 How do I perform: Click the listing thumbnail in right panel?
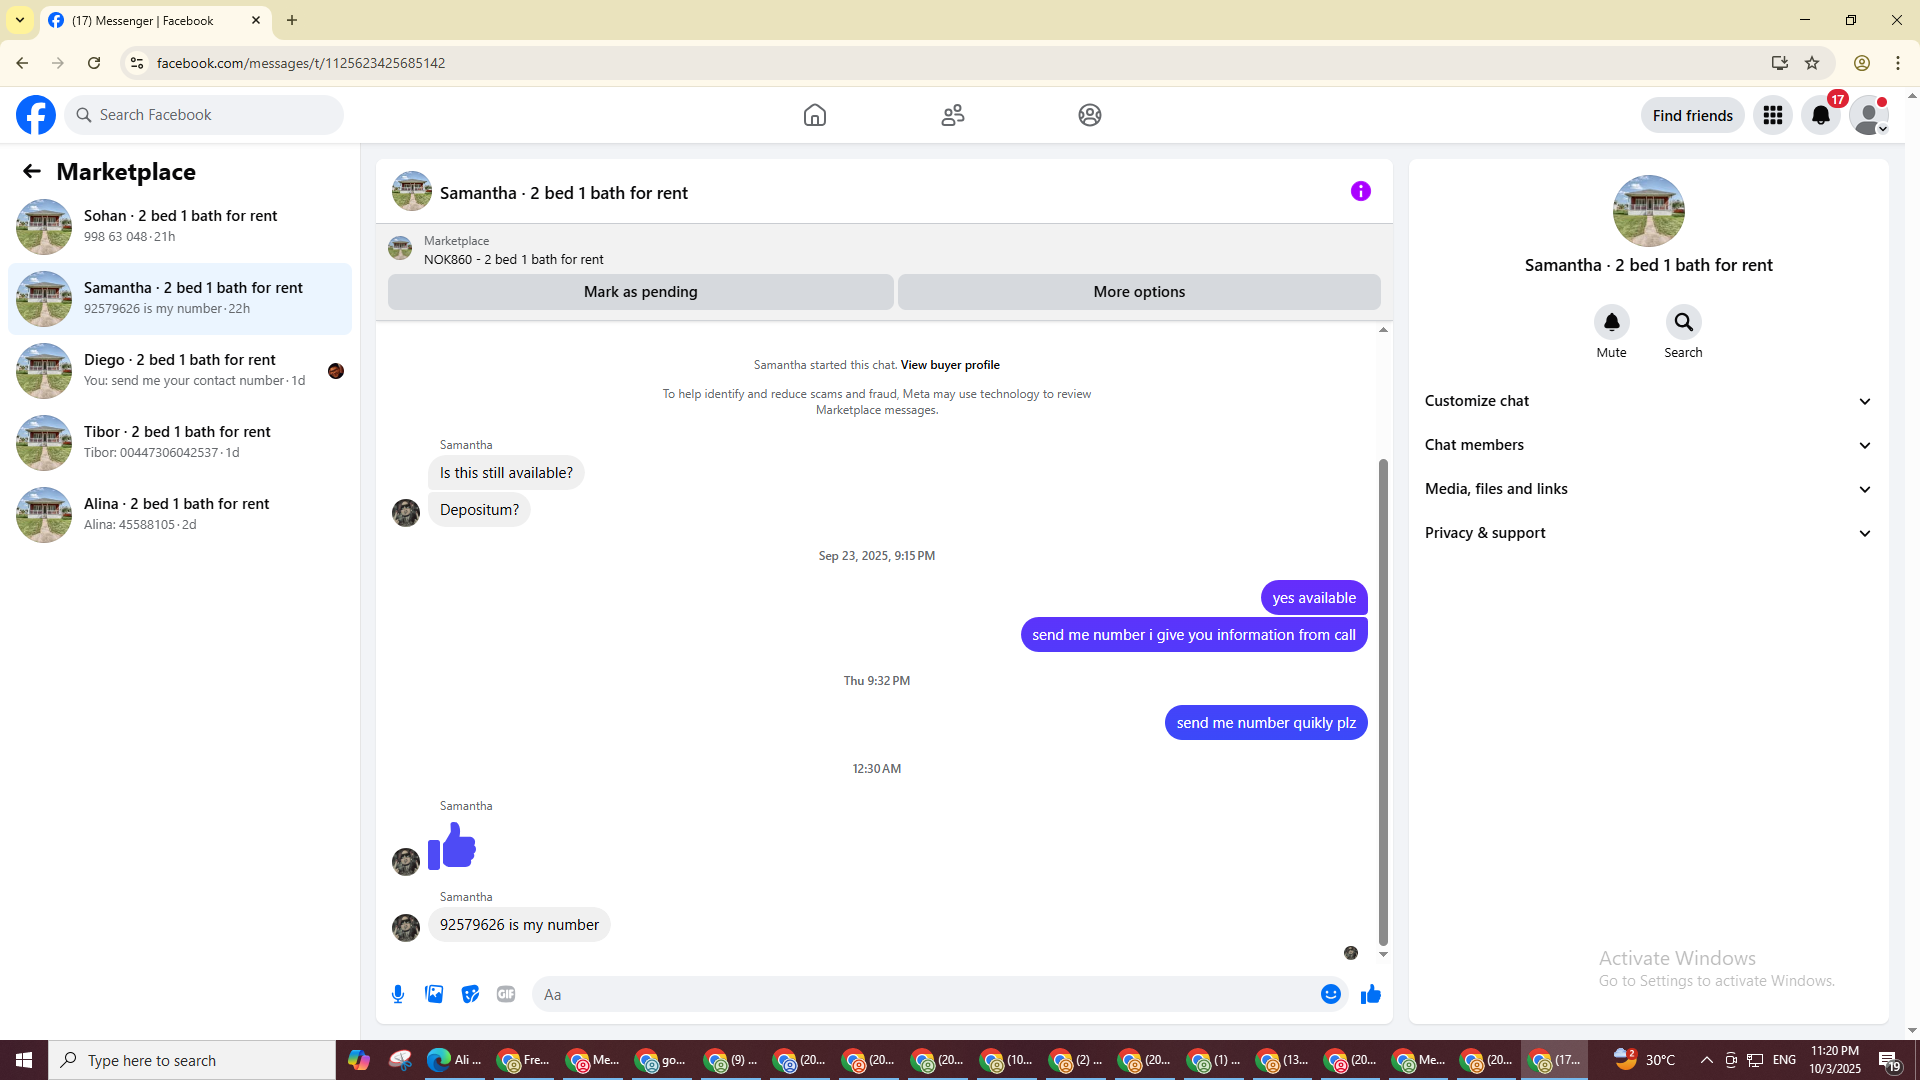tap(1649, 211)
